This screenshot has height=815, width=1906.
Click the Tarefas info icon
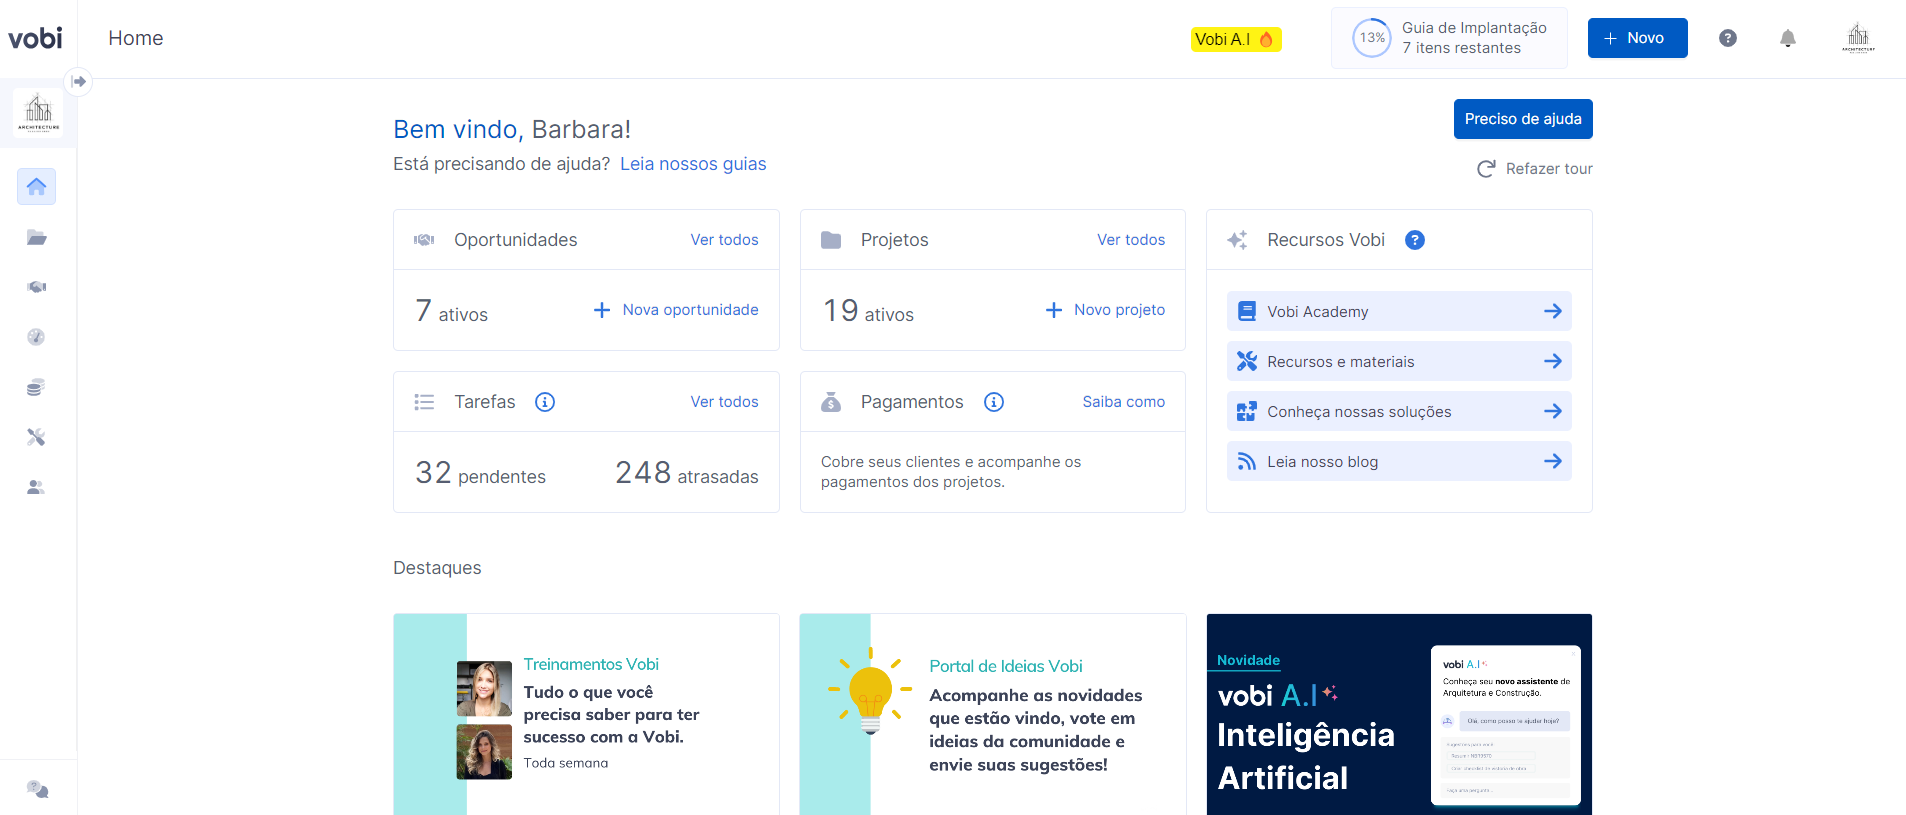tap(545, 402)
